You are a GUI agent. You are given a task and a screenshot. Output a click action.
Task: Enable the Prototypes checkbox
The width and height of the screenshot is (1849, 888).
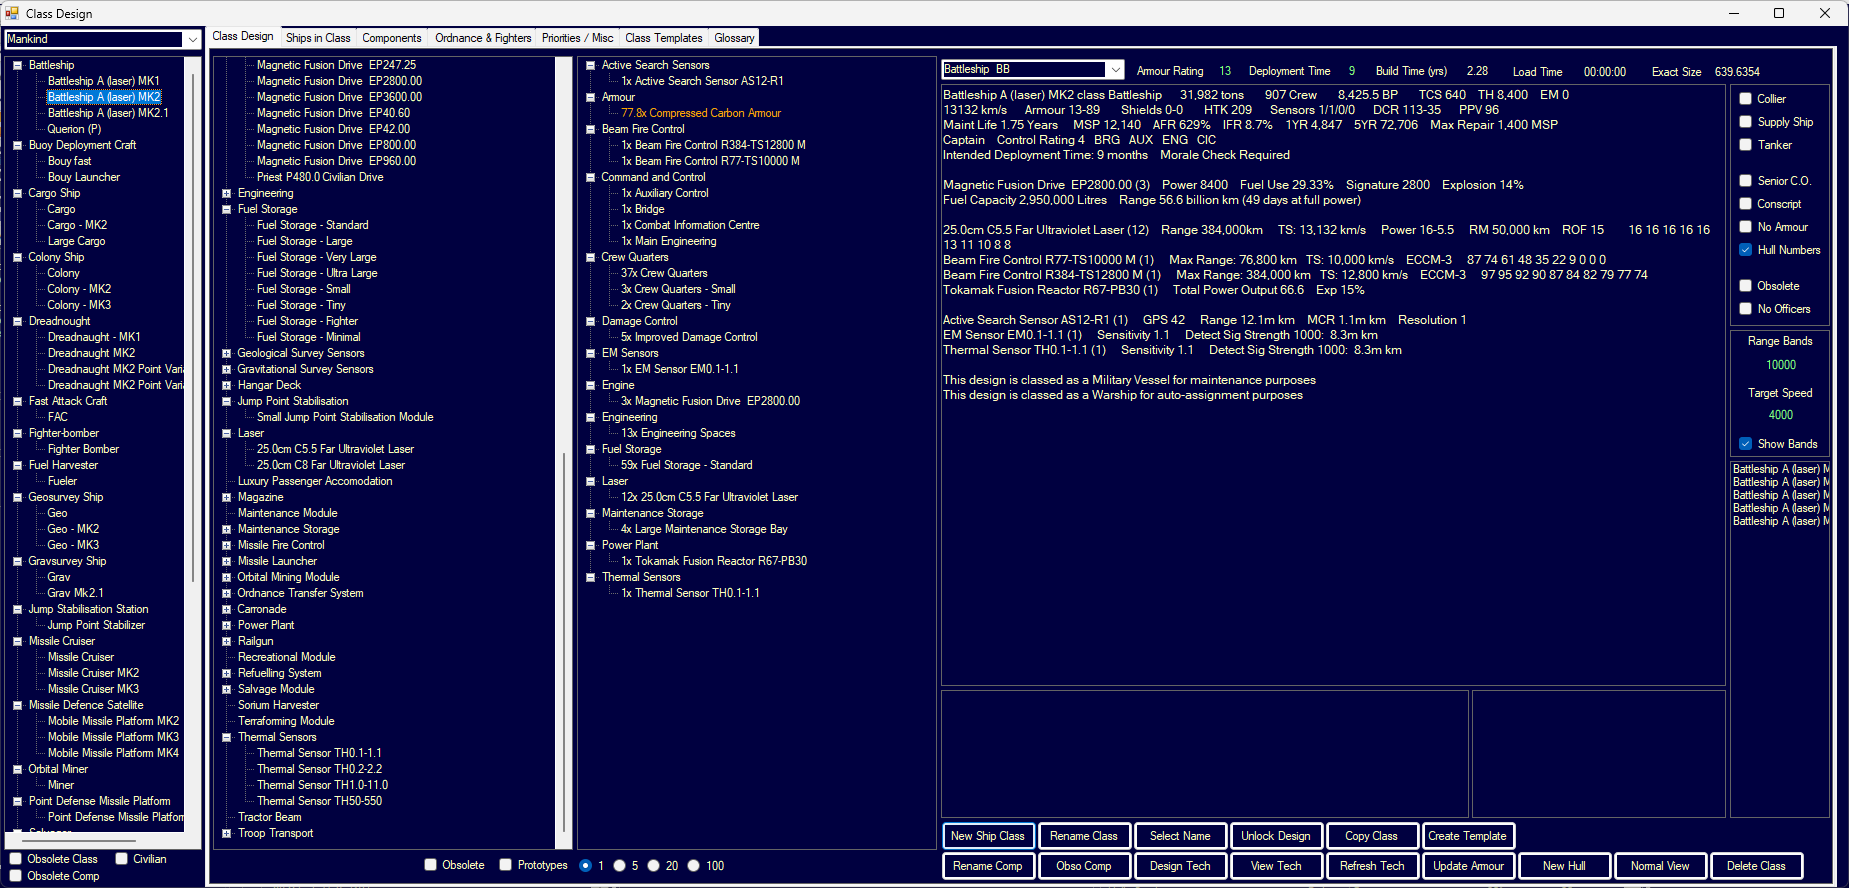[506, 865]
